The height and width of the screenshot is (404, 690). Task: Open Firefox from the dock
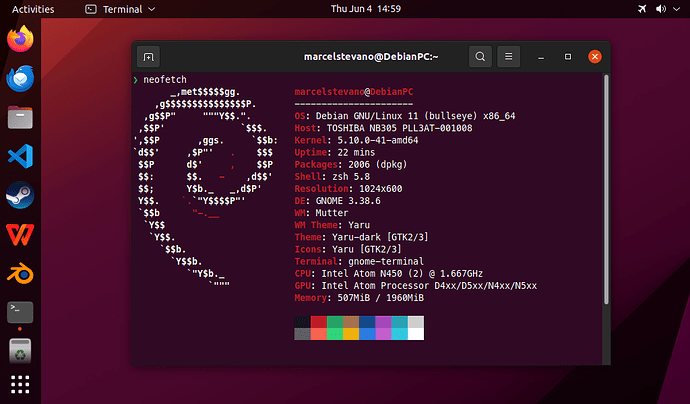point(20,39)
